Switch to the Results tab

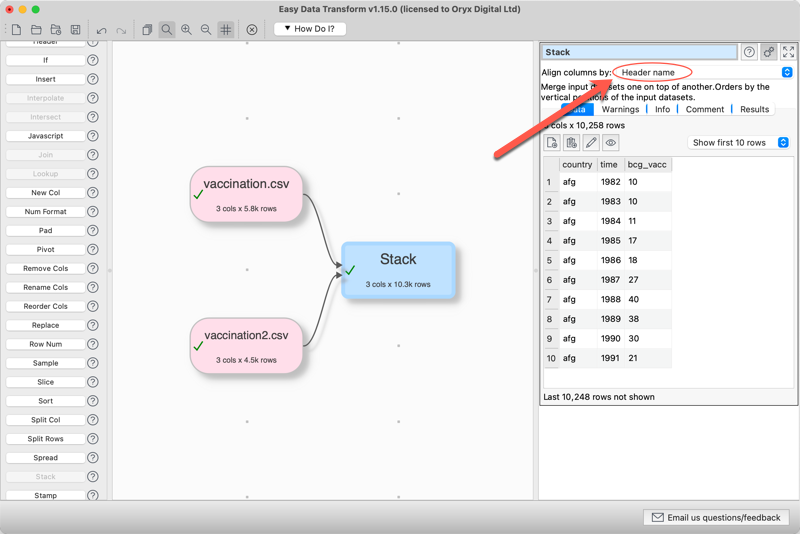click(x=754, y=109)
